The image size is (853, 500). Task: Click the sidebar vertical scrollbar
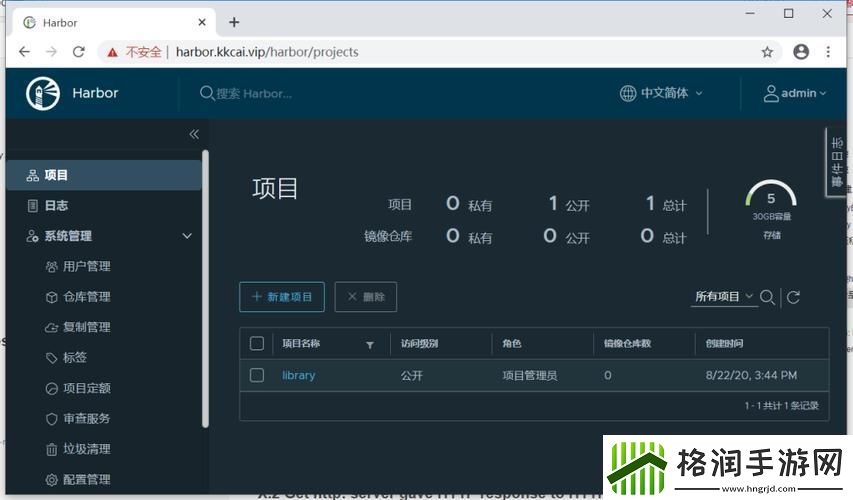[x=205, y=288]
